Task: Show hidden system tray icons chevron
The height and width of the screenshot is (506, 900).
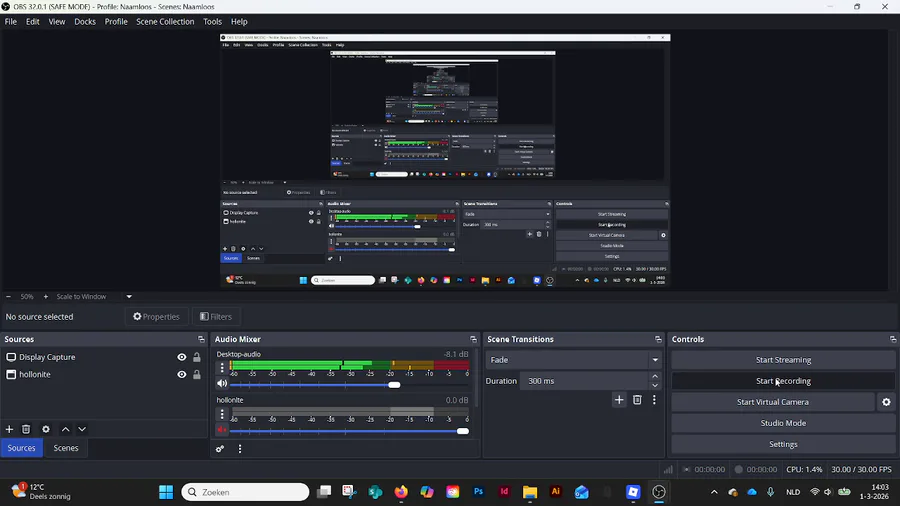Action: click(714, 492)
